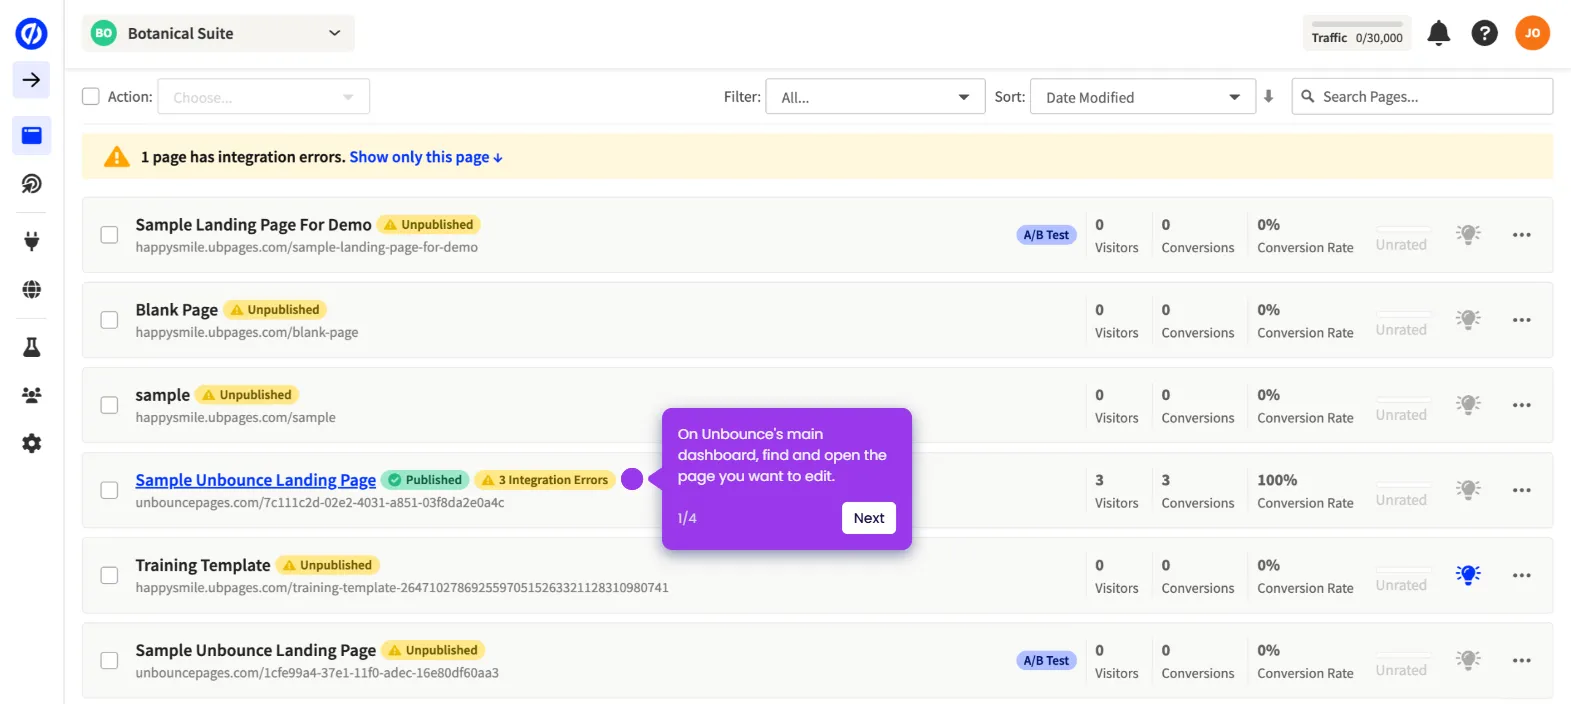Open notifications bell icon
Image resolution: width=1571 pixels, height=704 pixels.
[x=1438, y=33]
